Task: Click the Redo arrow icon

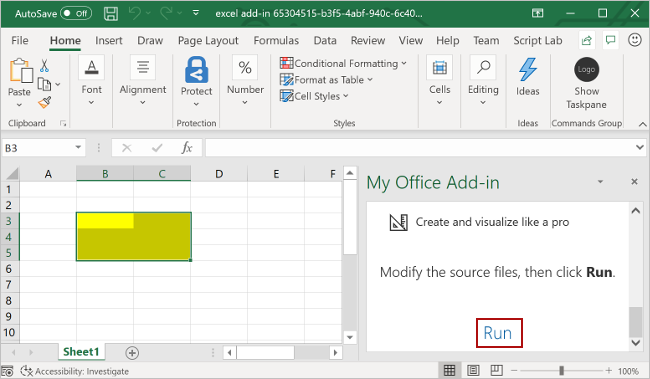Action: click(x=166, y=14)
